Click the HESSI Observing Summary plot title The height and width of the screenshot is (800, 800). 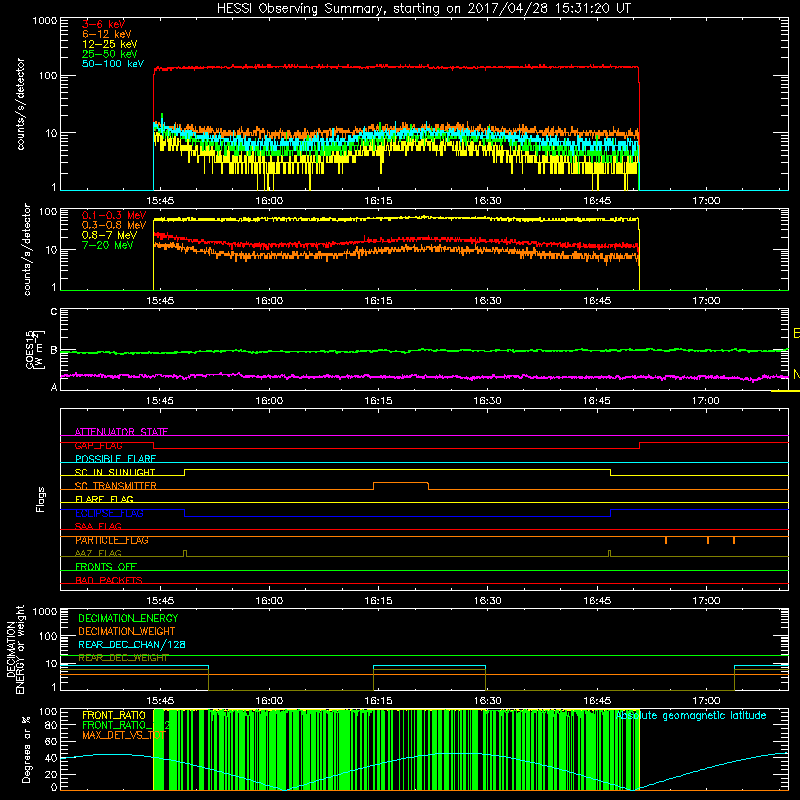coord(424,8)
